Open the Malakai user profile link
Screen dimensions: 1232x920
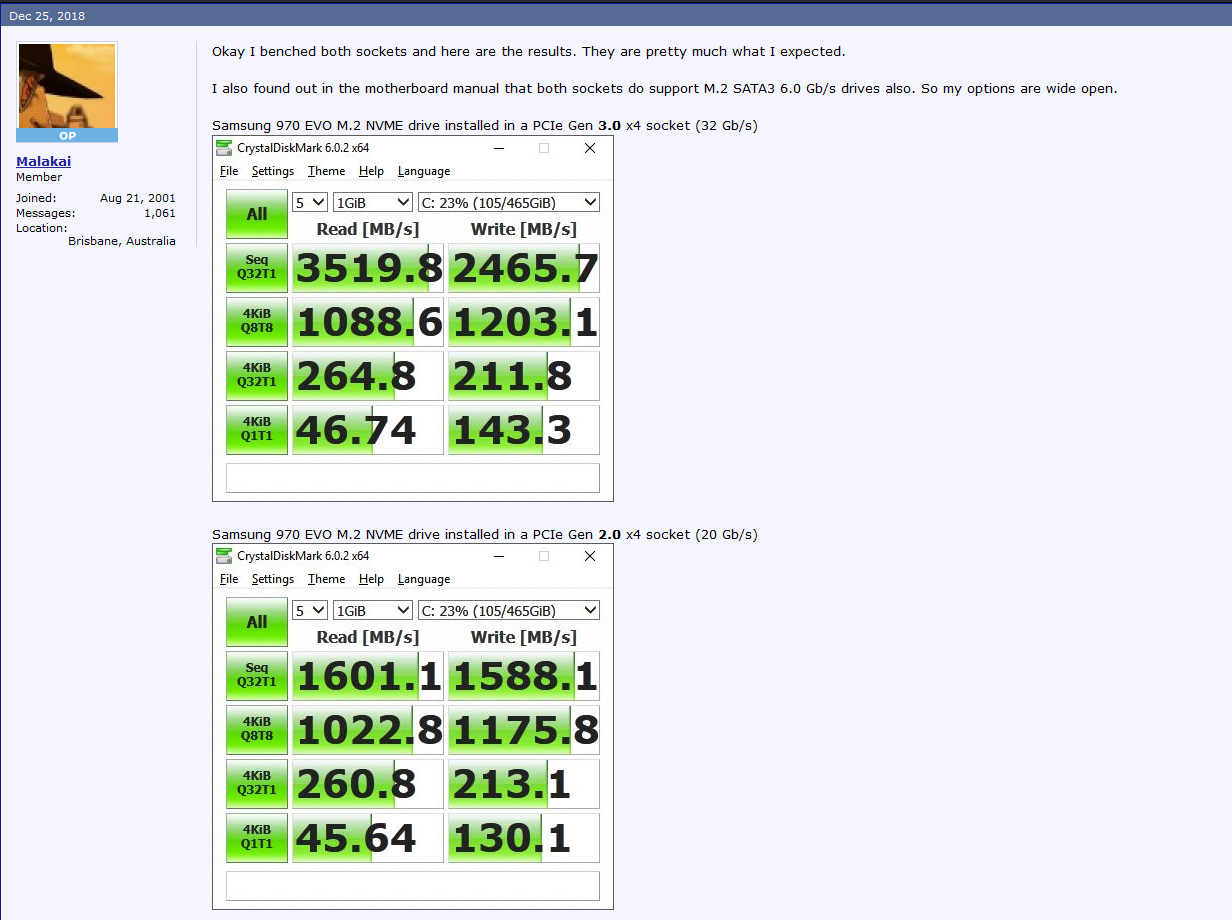click(x=43, y=161)
